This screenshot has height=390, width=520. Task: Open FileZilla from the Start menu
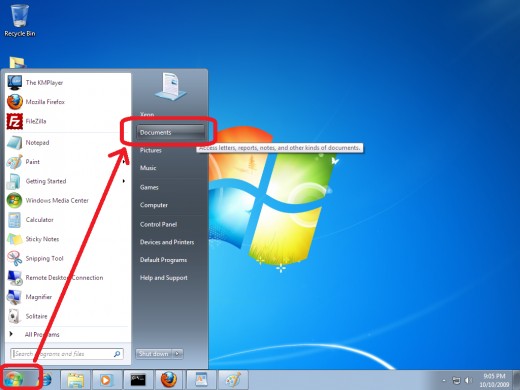click(x=67, y=121)
